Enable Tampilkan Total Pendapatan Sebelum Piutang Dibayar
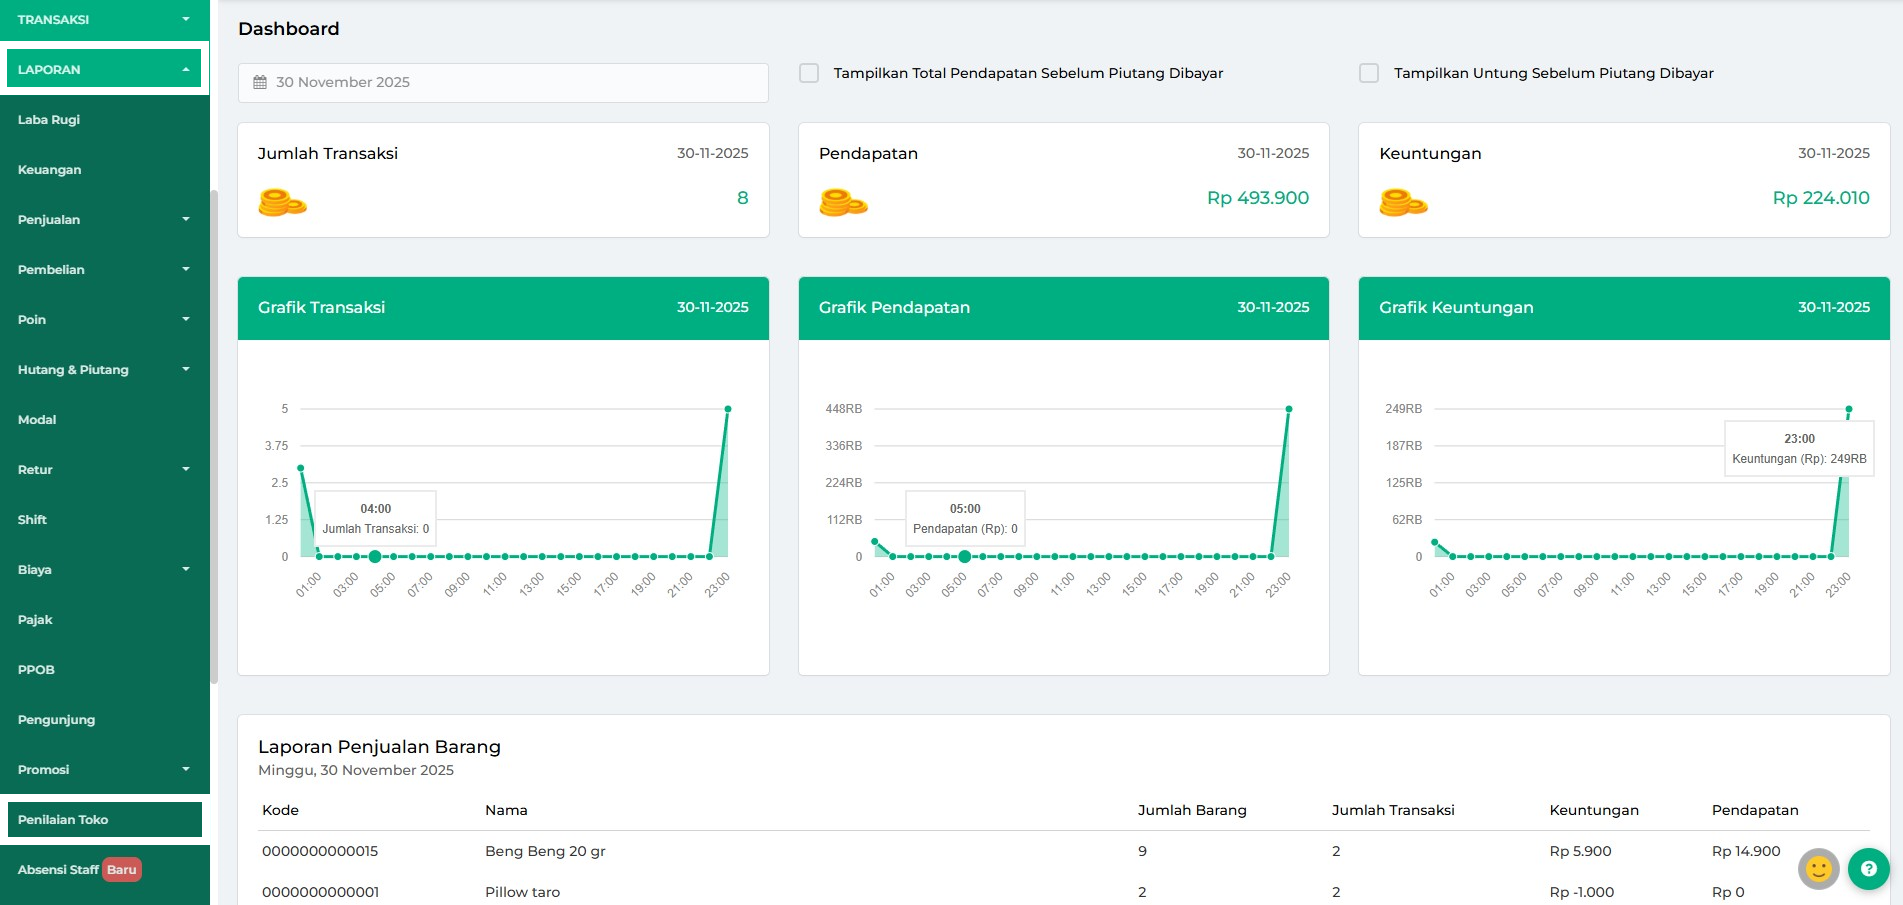 coord(809,73)
